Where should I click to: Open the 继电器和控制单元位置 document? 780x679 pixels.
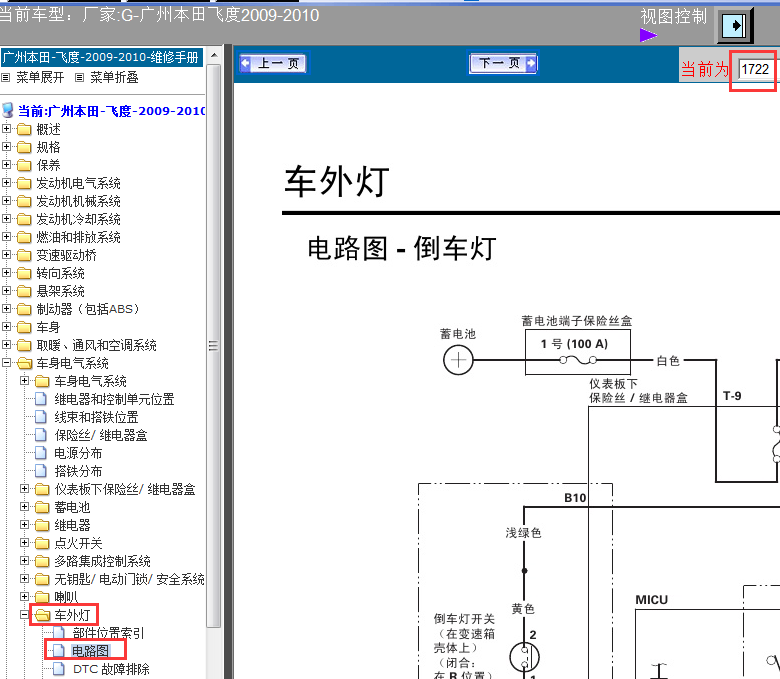(114, 399)
